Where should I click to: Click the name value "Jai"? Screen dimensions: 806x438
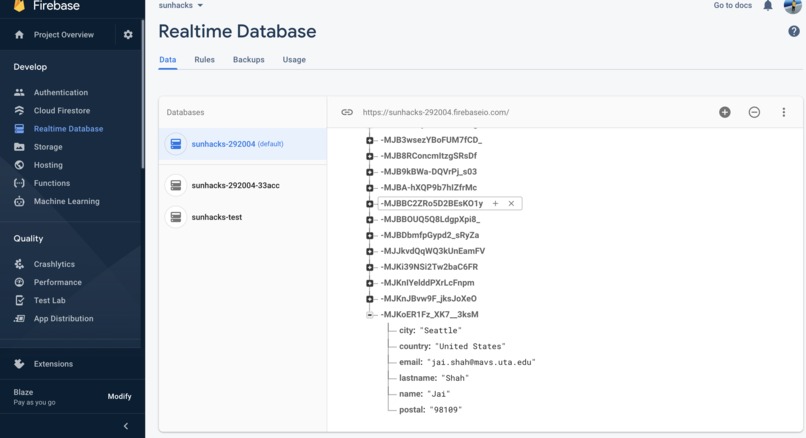(438, 394)
